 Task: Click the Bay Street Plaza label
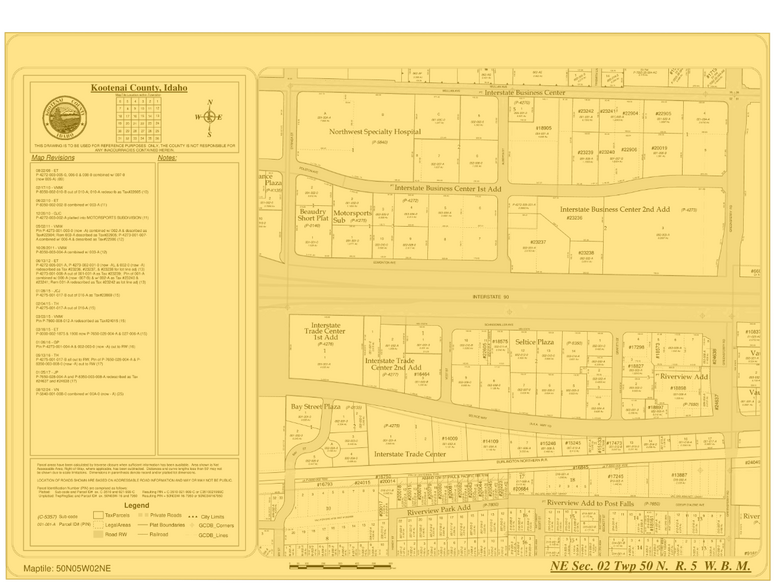(x=316, y=407)
